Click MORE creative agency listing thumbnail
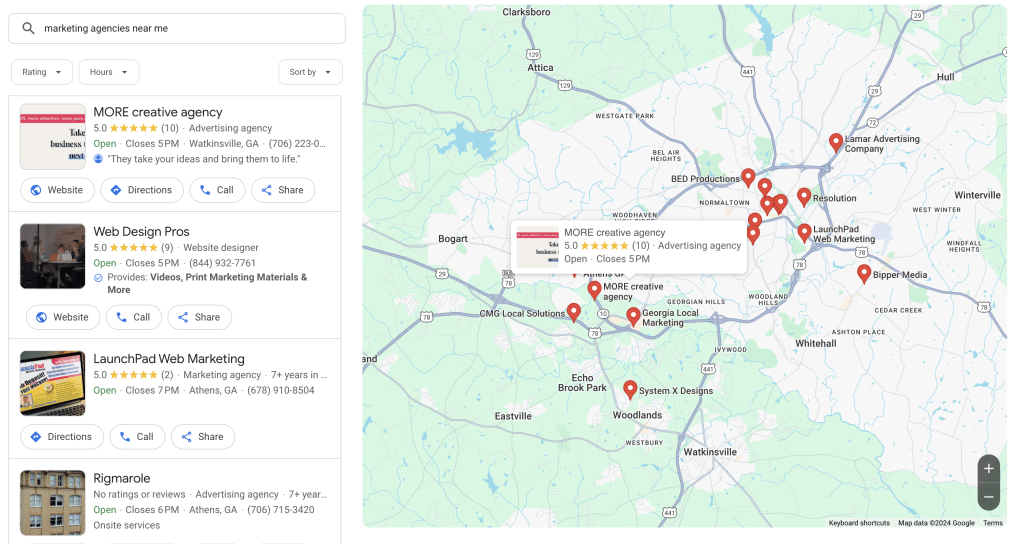This screenshot has width=1024, height=544. pyautogui.click(x=53, y=136)
